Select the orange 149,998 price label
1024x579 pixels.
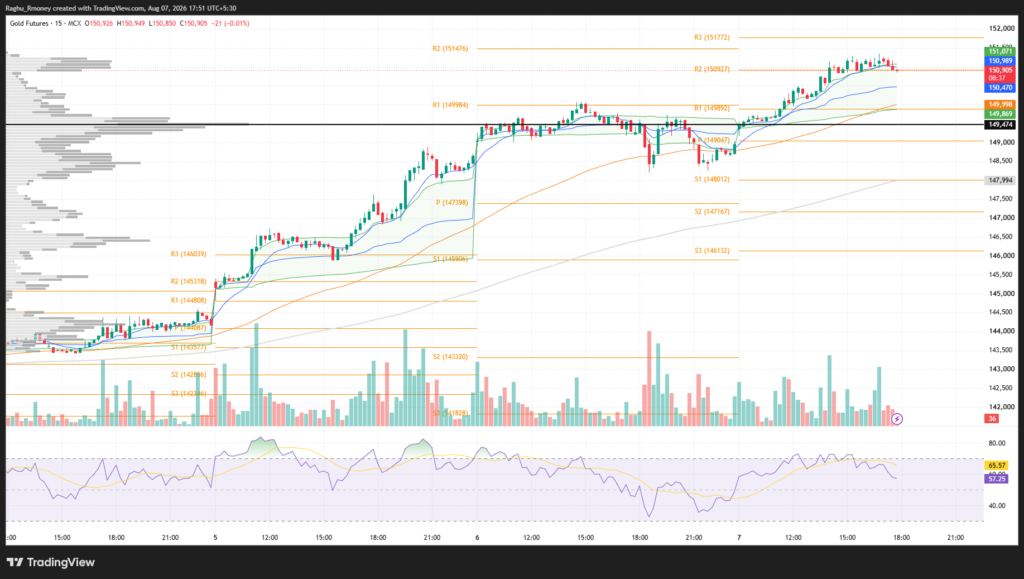(1000, 104)
